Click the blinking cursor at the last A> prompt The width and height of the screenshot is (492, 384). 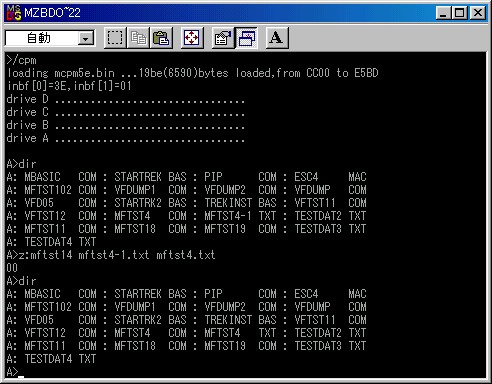(x=21, y=376)
